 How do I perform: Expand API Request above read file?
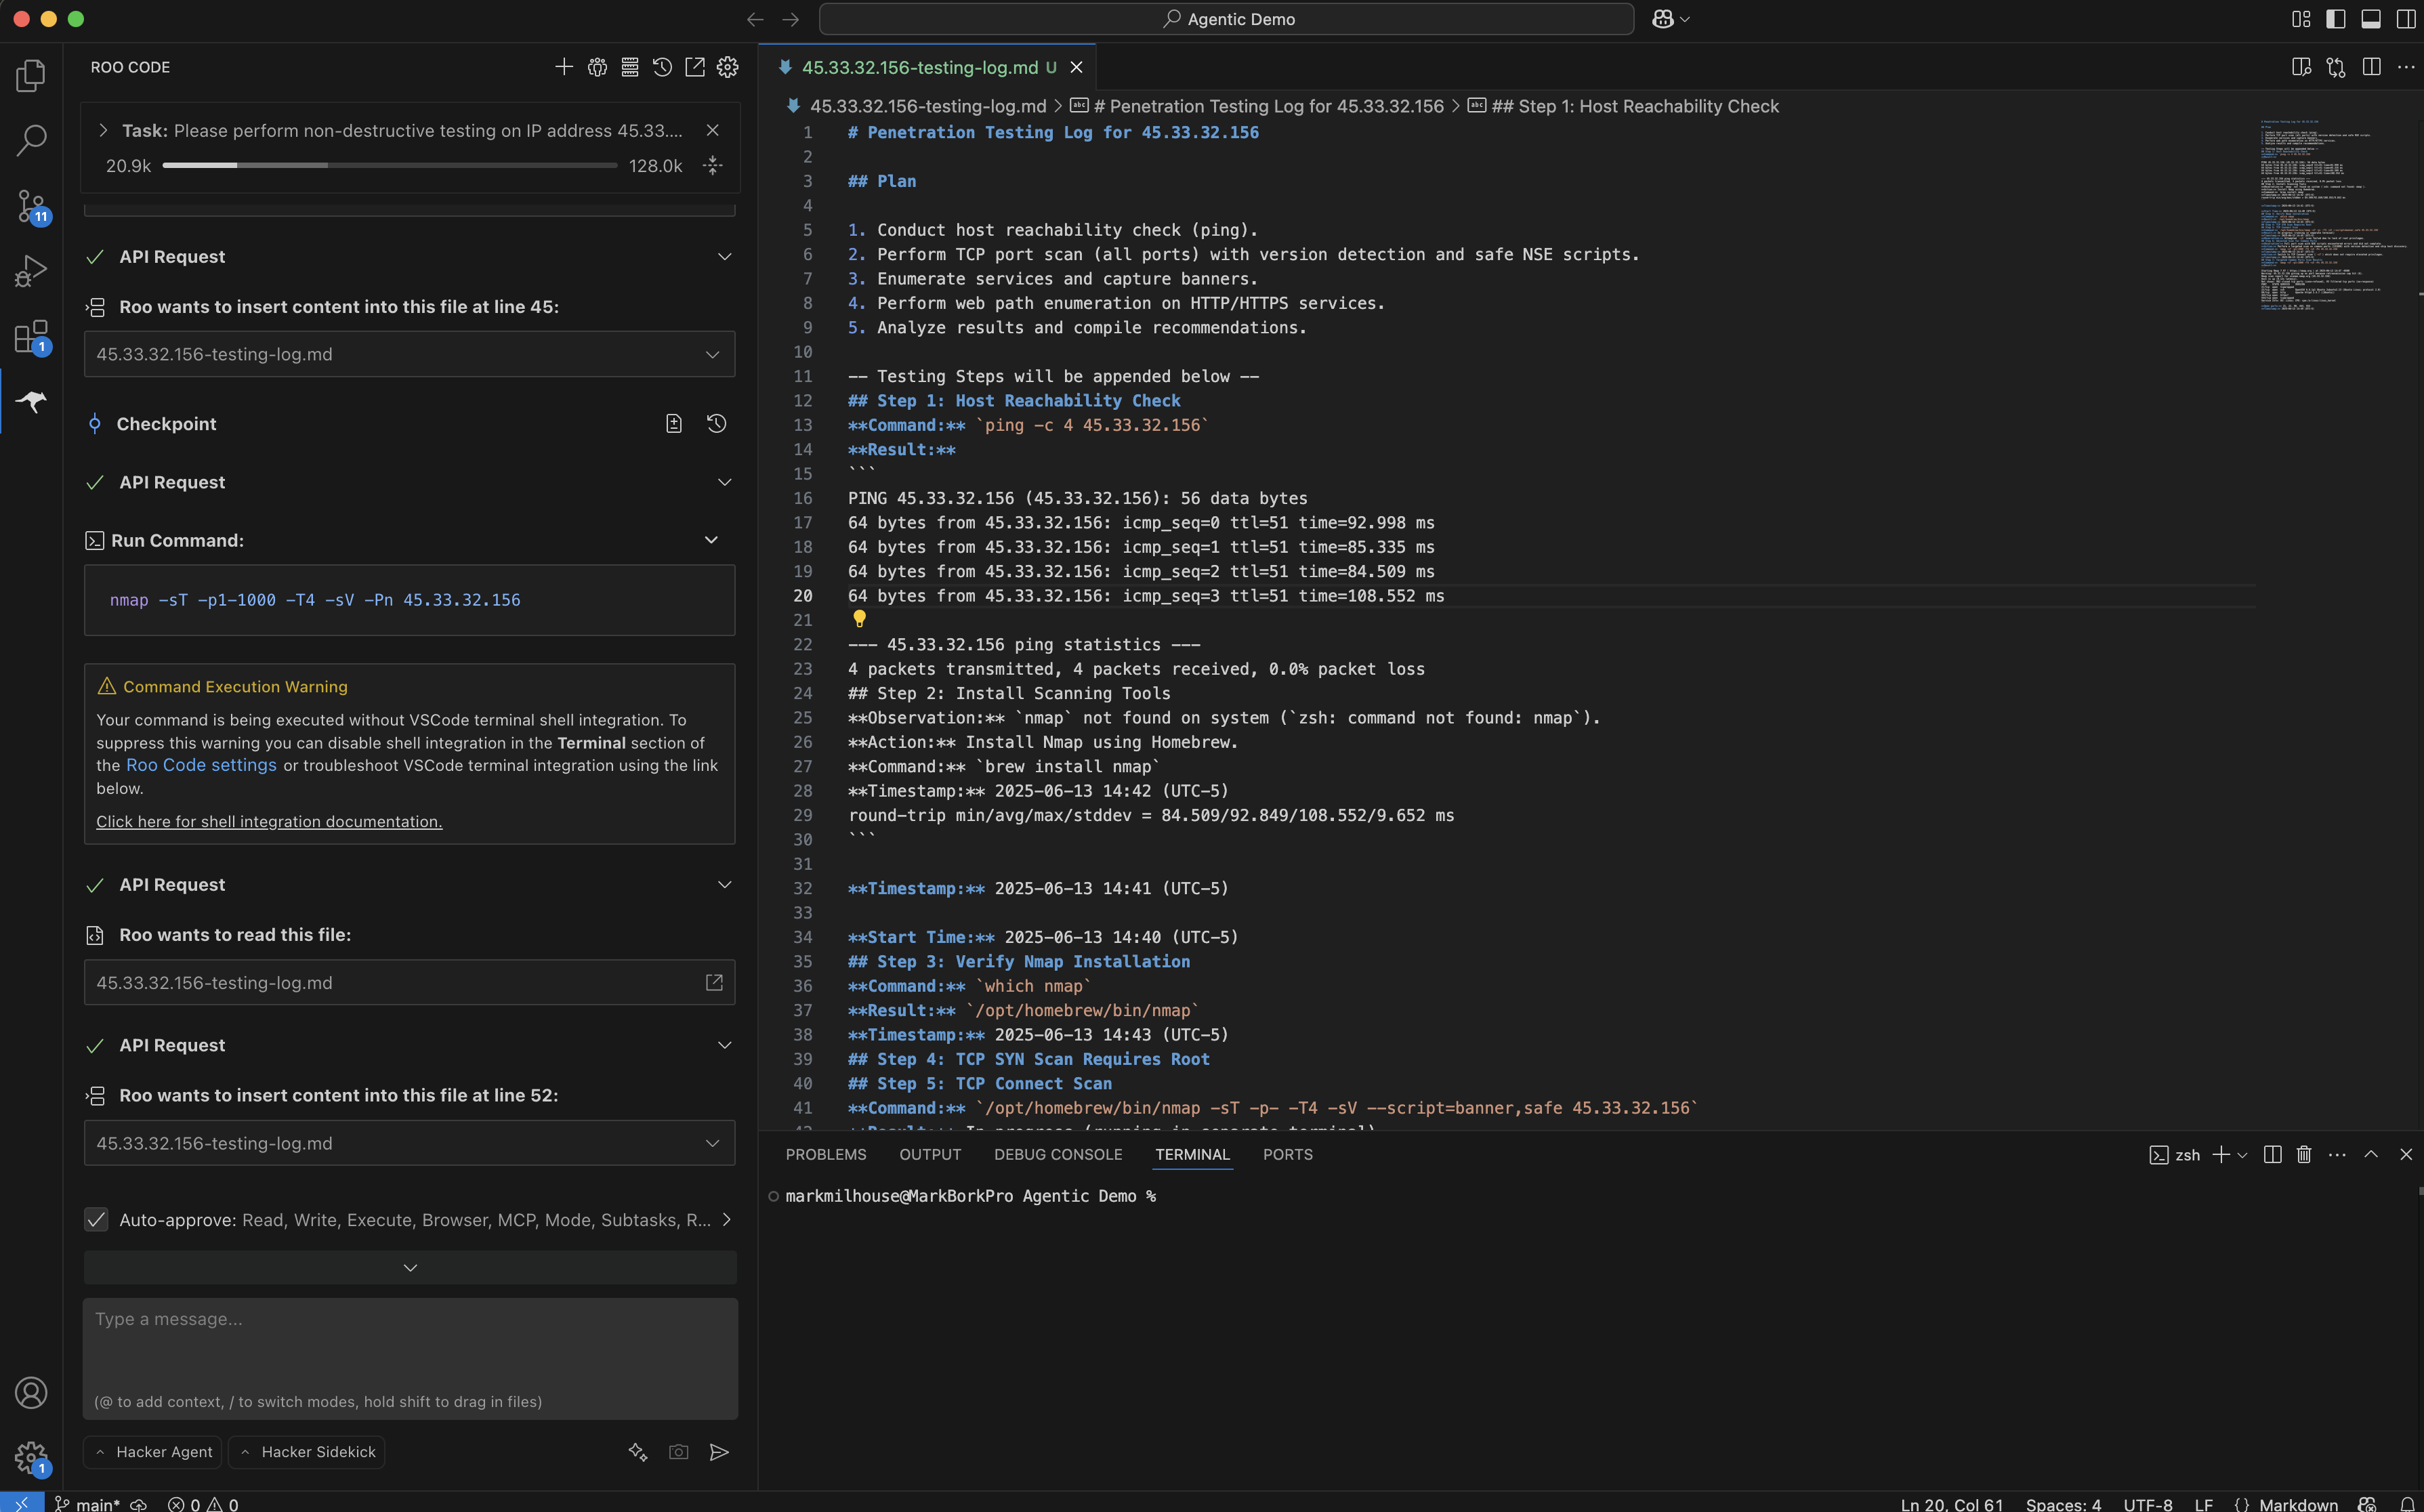pos(725,885)
